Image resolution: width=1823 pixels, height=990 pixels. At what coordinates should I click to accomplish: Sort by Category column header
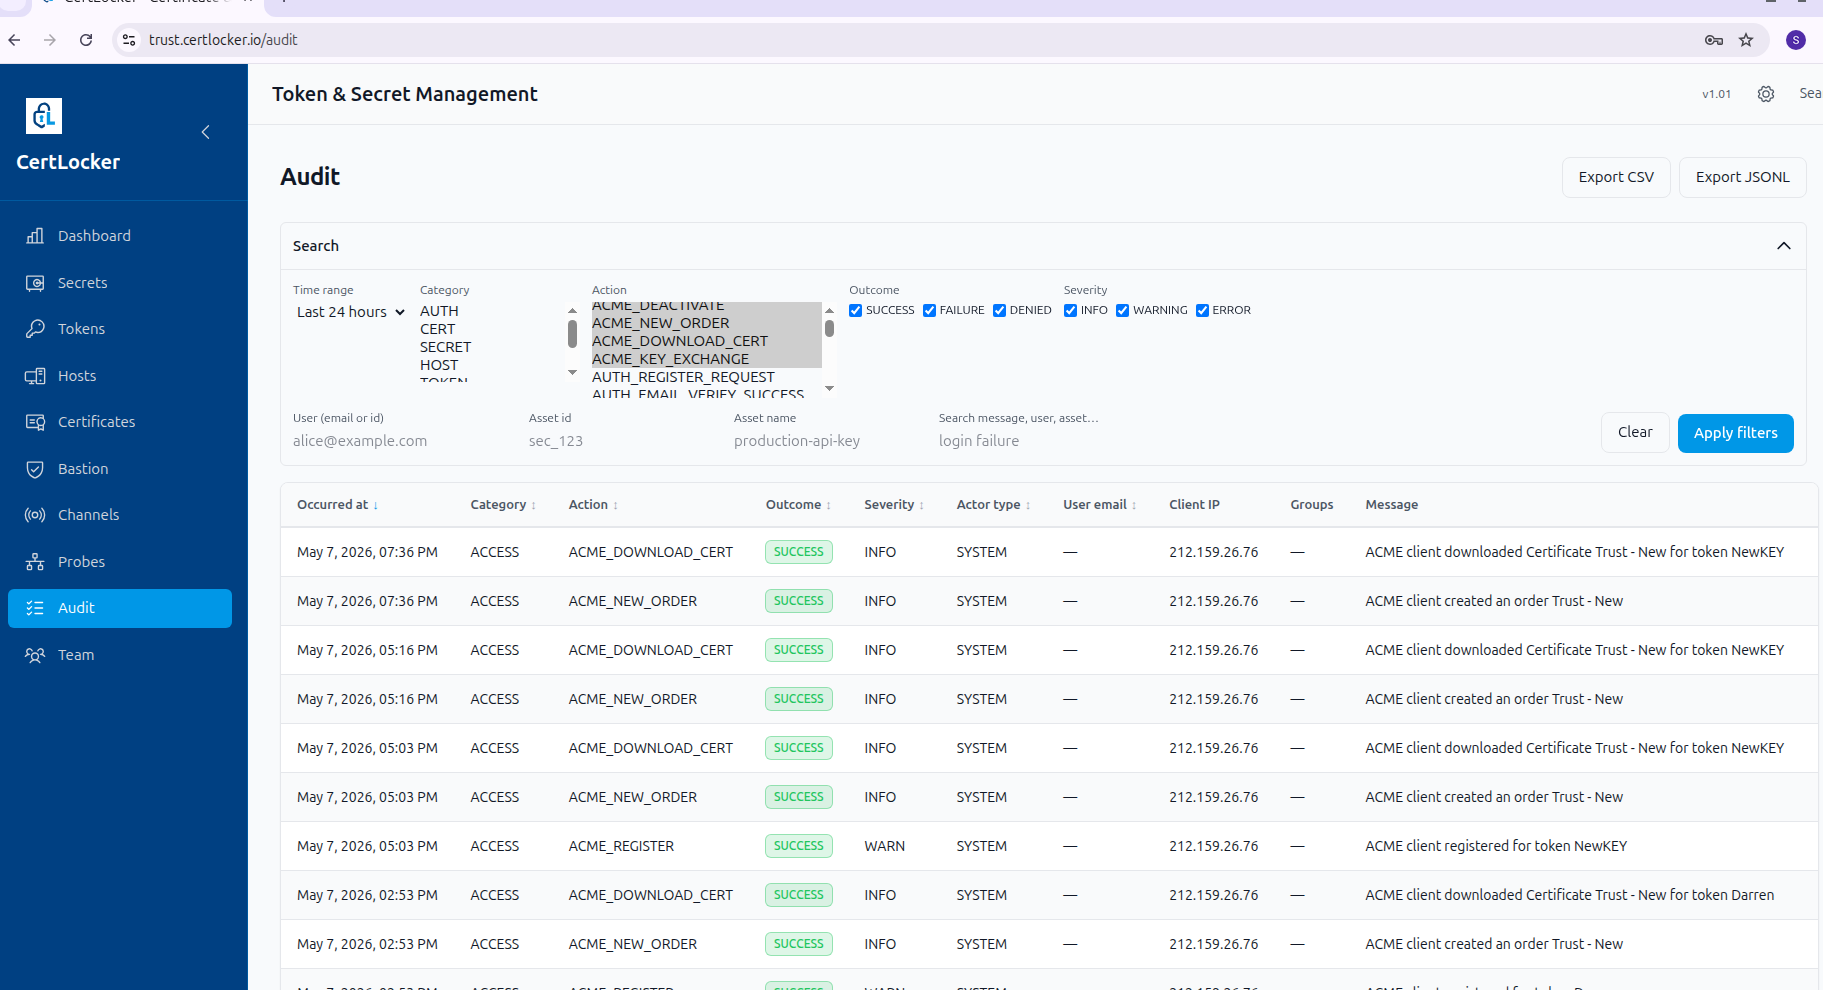click(x=503, y=505)
